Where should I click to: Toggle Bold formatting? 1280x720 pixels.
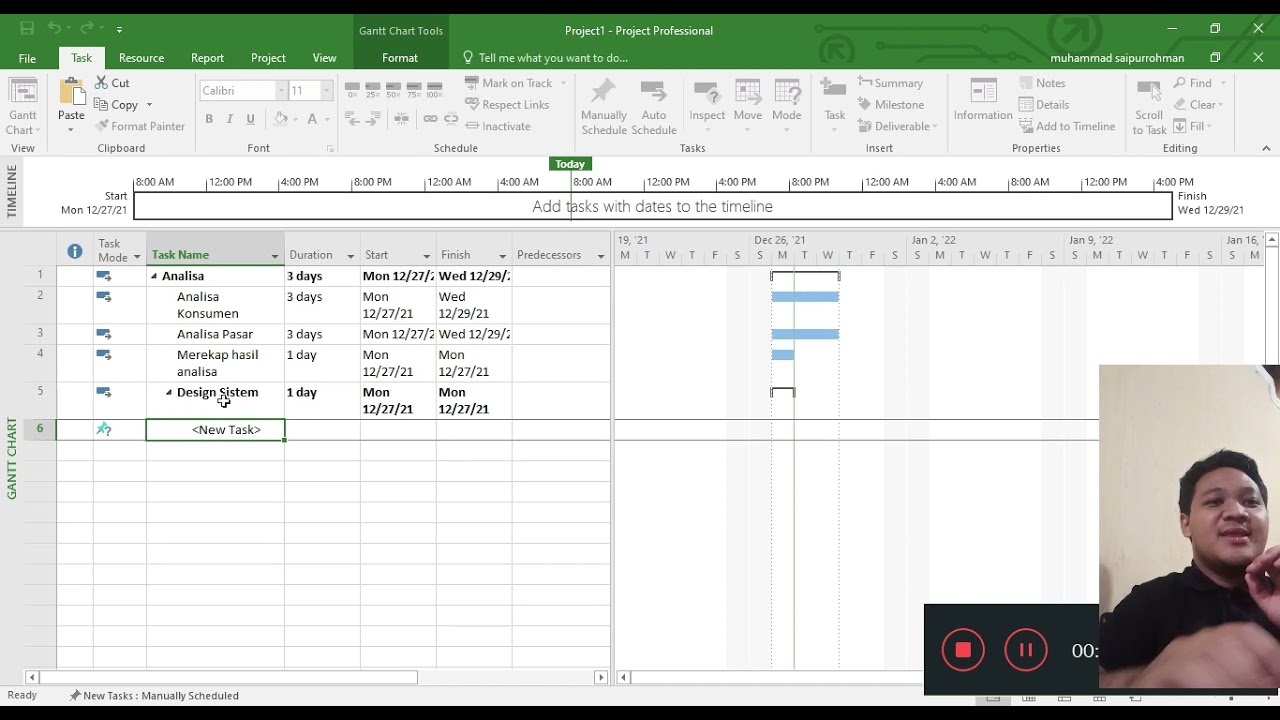tap(209, 119)
